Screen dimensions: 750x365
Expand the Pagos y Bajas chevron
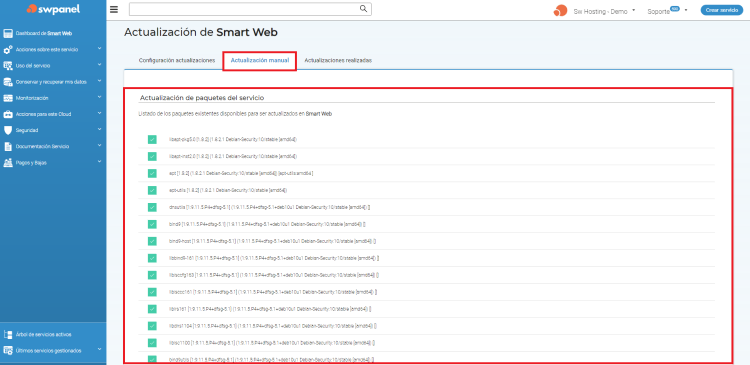[99, 162]
